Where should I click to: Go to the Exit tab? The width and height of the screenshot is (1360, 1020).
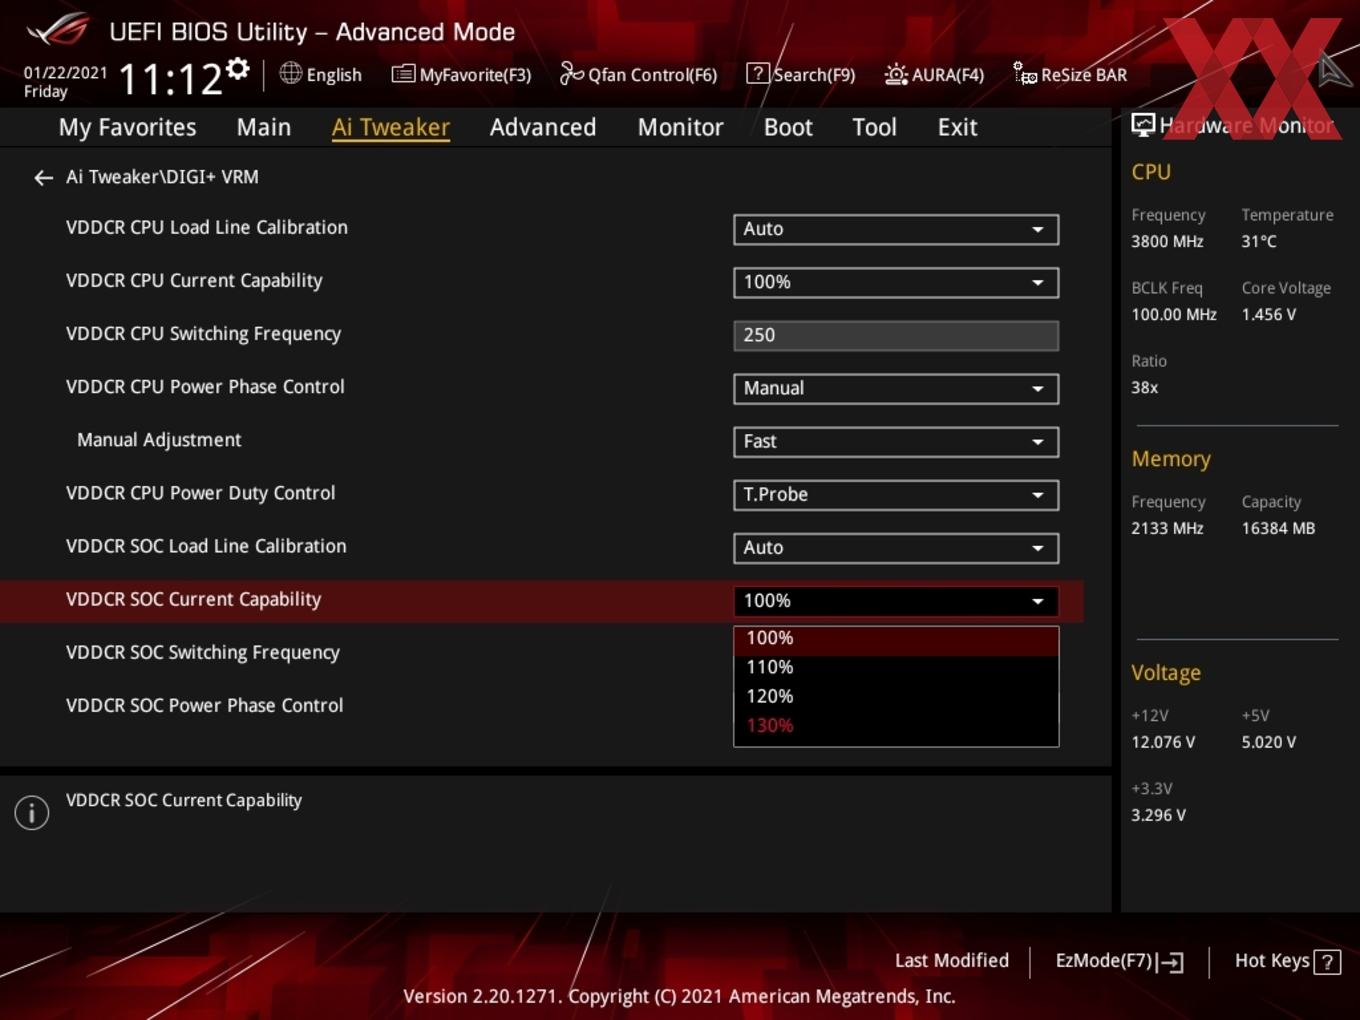point(957,127)
